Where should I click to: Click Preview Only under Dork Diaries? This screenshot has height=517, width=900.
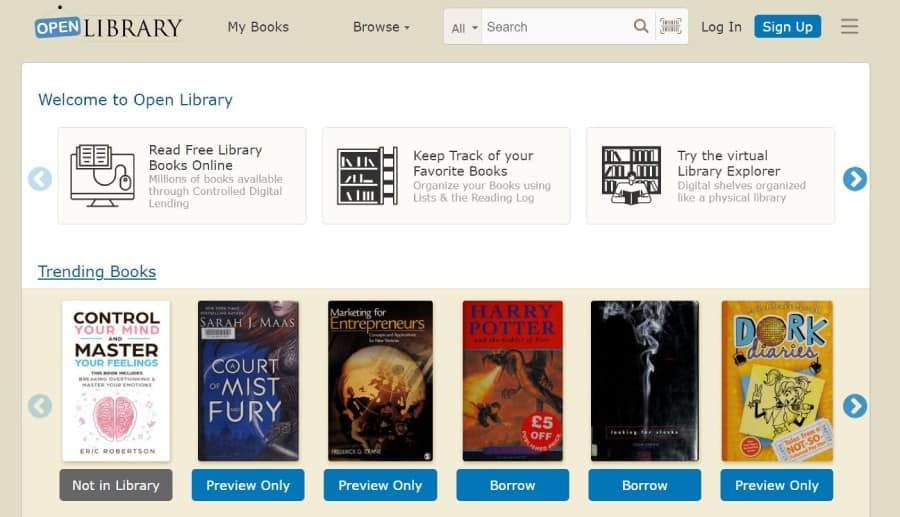pos(777,485)
